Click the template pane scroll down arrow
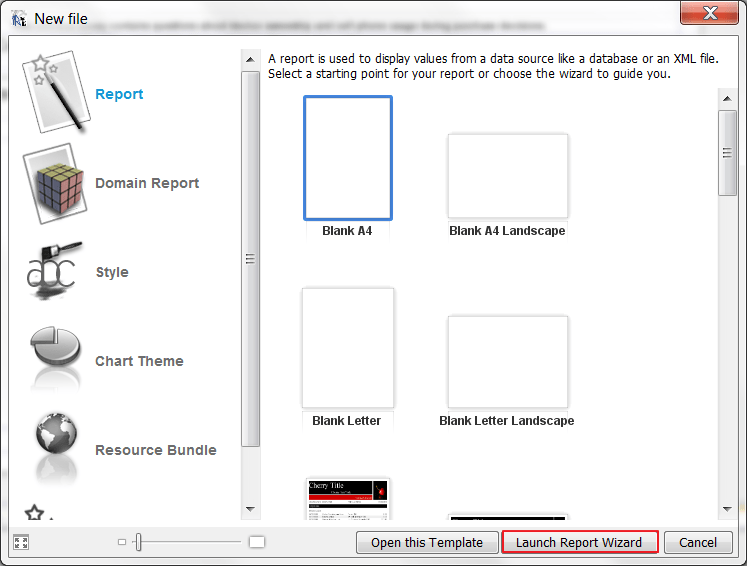 coord(726,509)
